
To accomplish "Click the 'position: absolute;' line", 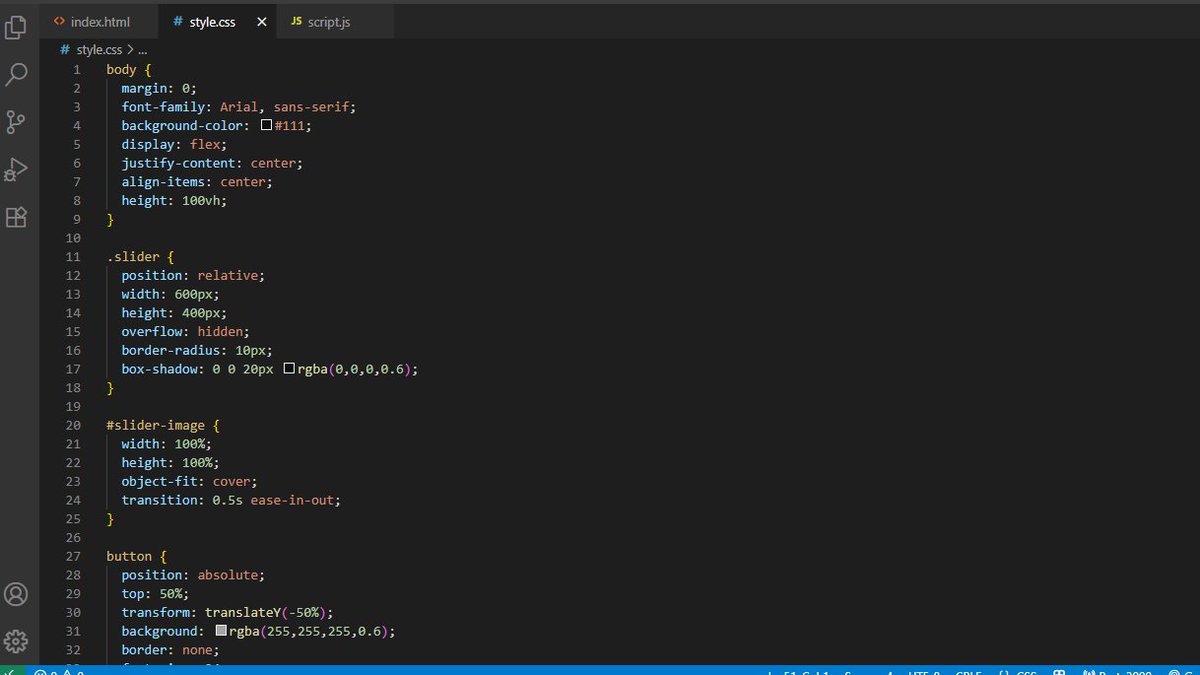I will pyautogui.click(x=194, y=575).
